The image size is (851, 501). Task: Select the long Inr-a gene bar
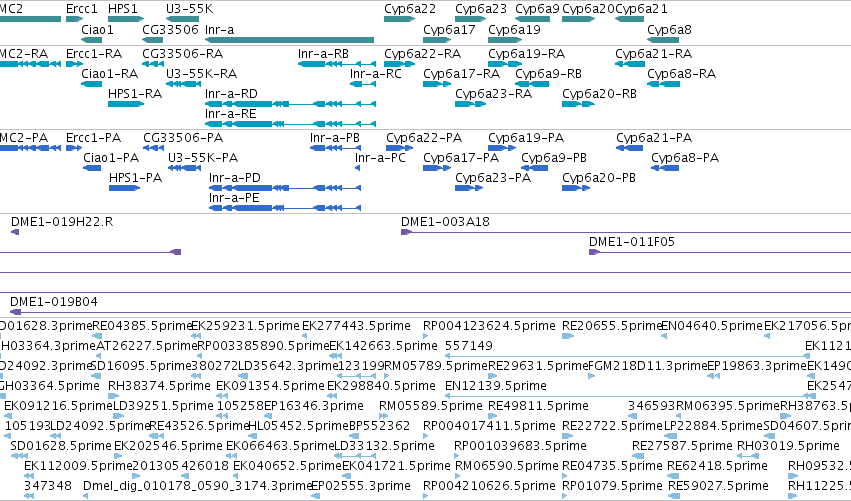(x=290, y=40)
